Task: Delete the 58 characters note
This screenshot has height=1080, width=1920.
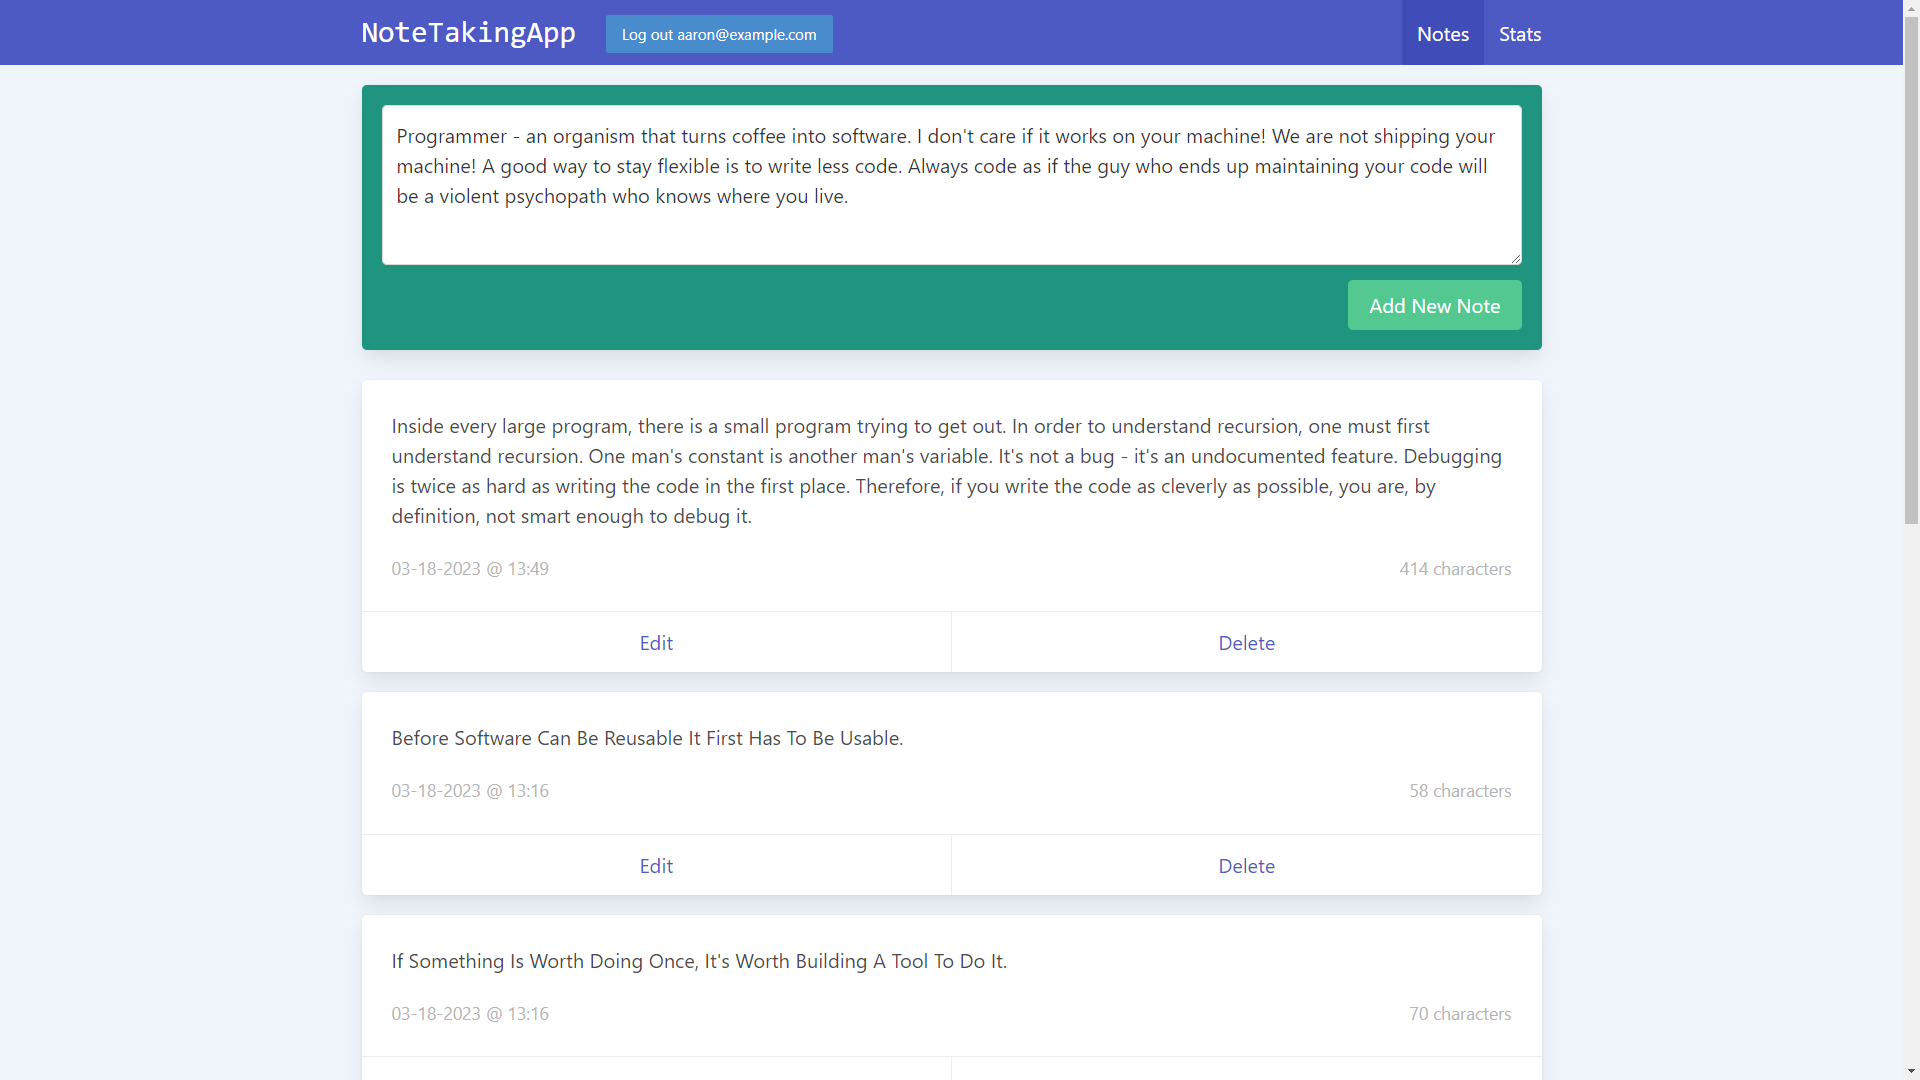Action: pyautogui.click(x=1246, y=866)
